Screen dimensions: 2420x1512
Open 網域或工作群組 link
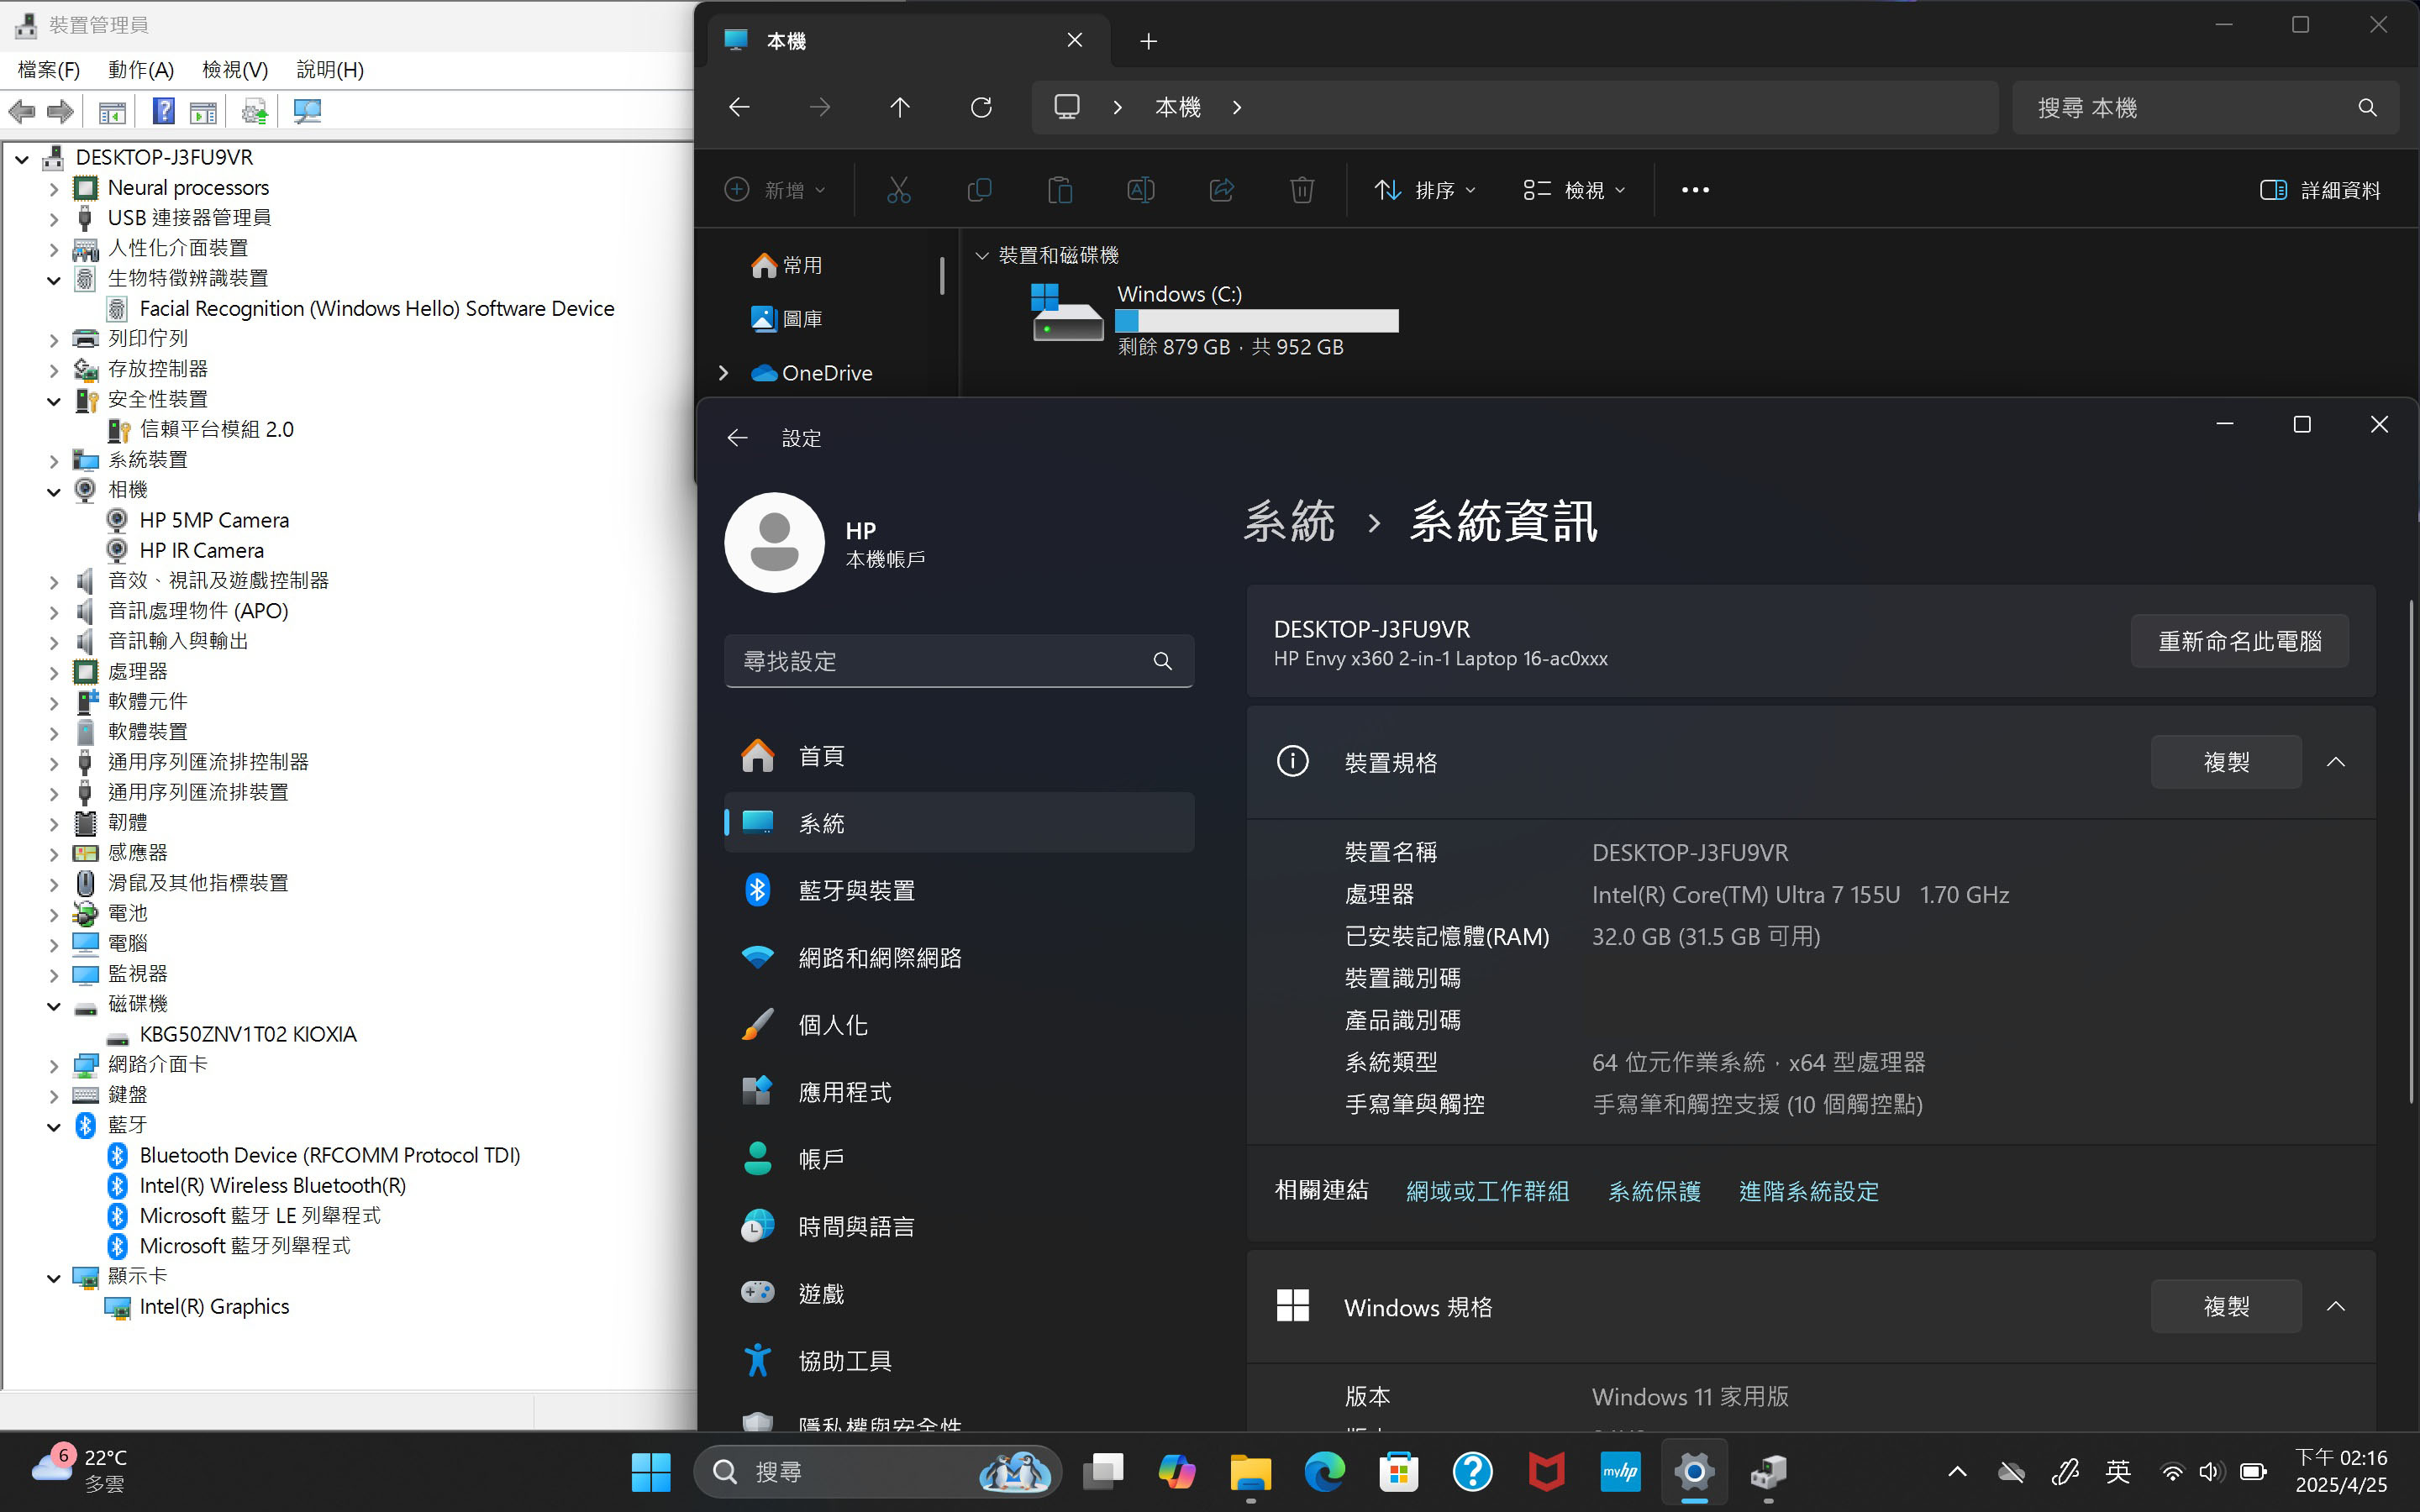point(1487,1191)
